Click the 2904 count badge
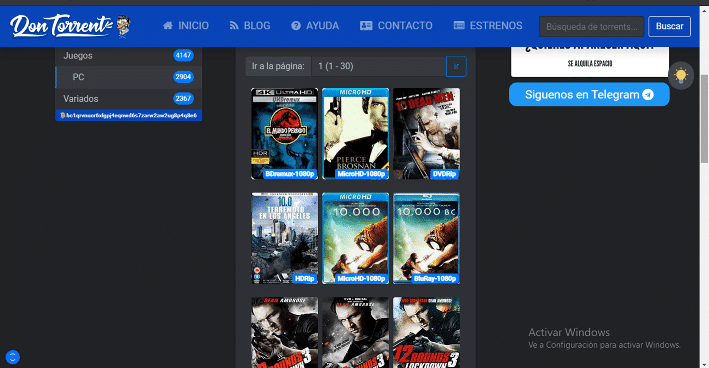Image resolution: width=709 pixels, height=368 pixels. [183, 77]
